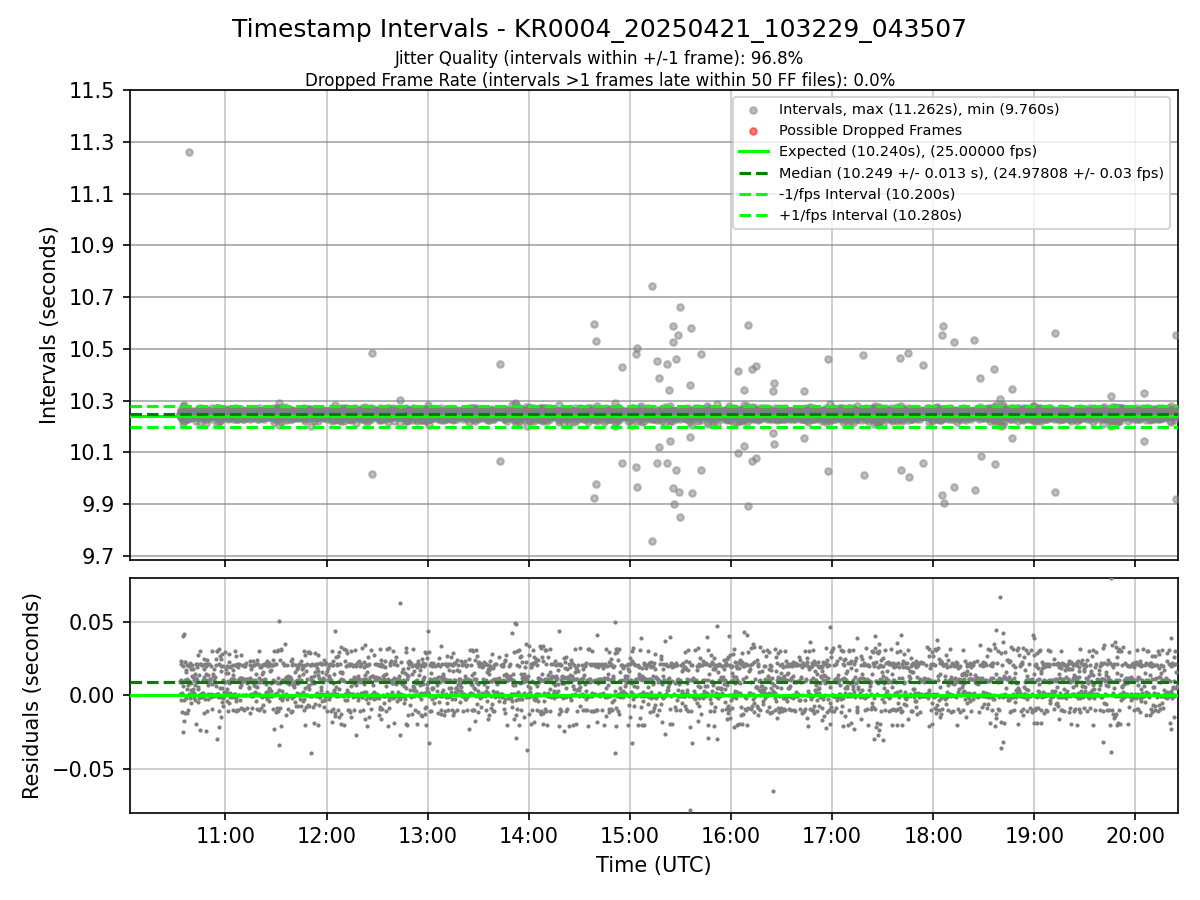Click the 'Residuals (seconds)' y-axis label

(32, 696)
